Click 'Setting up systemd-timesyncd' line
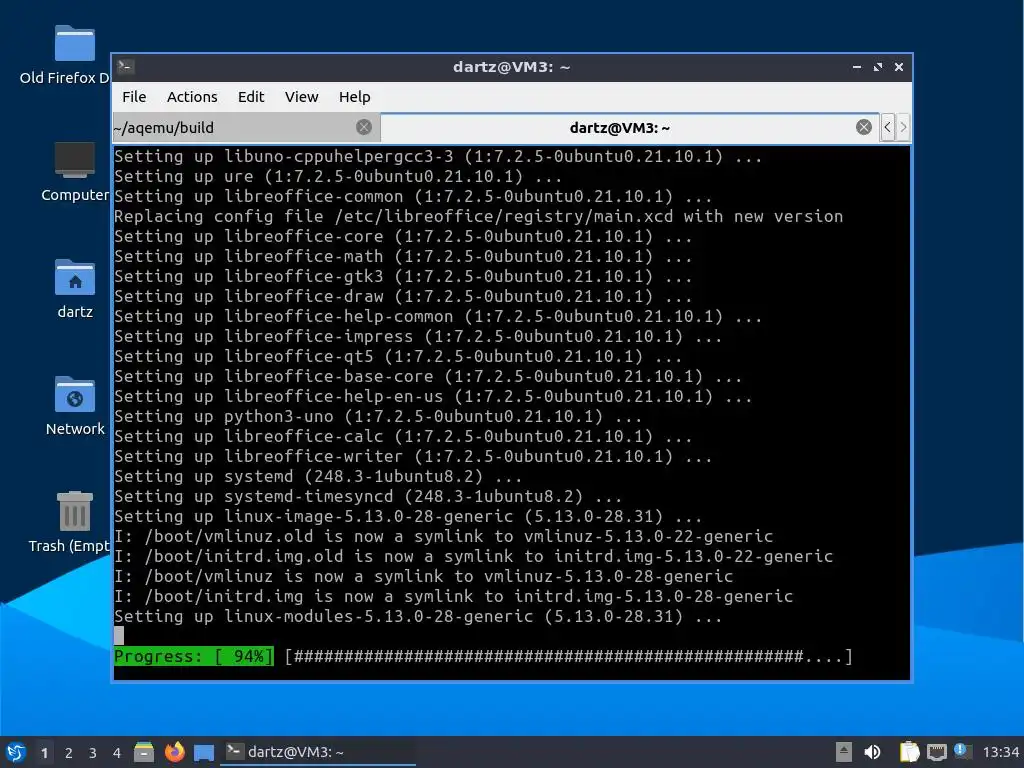 coord(368,496)
